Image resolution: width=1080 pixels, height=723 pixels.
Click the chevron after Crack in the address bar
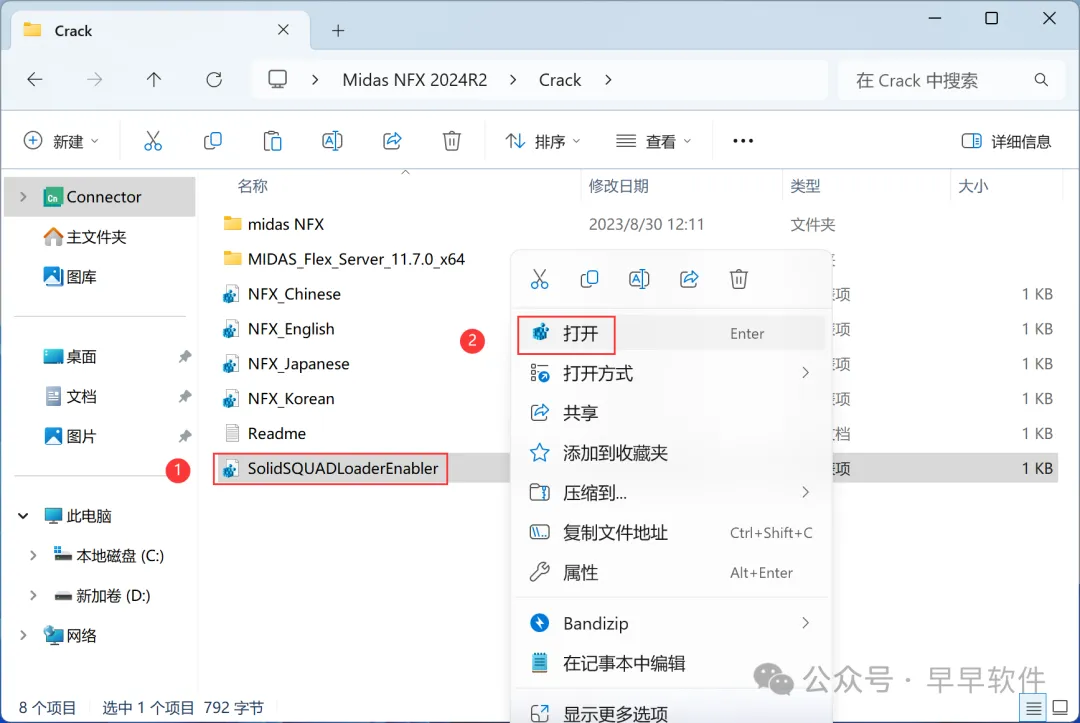pos(608,80)
